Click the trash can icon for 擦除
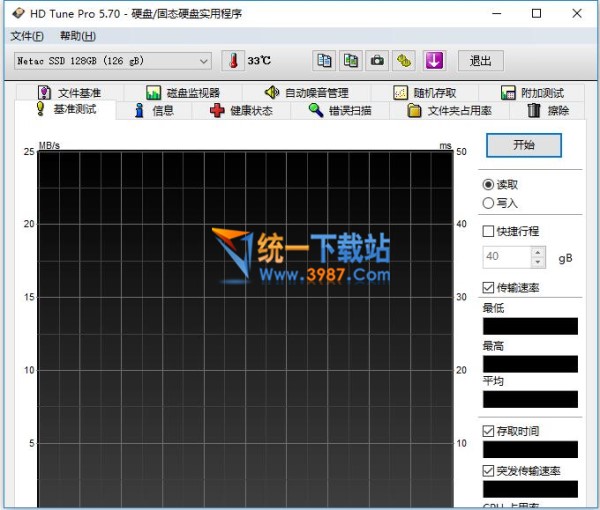The width and height of the screenshot is (600, 510). click(534, 111)
